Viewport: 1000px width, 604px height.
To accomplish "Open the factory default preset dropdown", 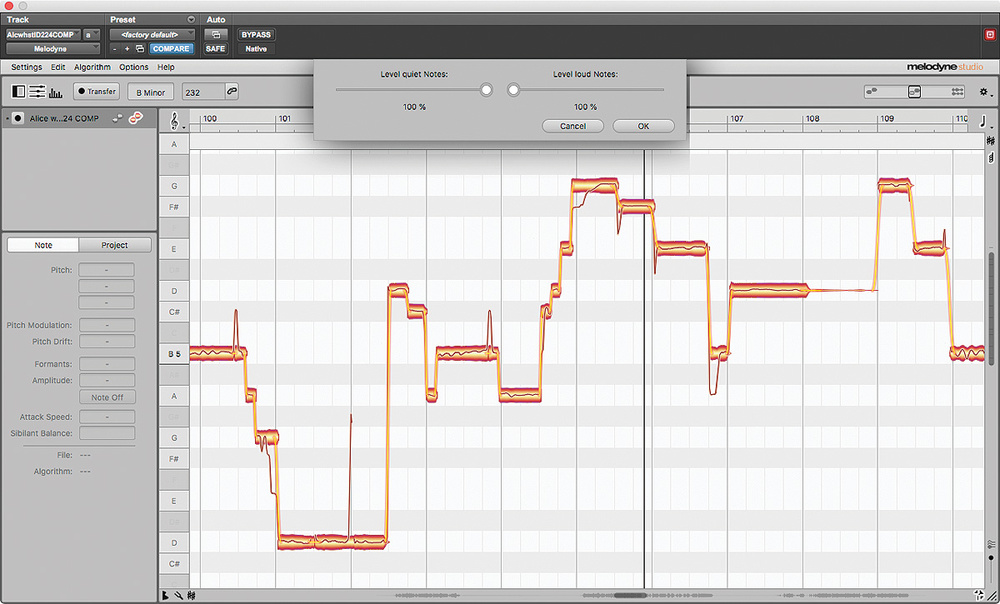I will [152, 32].
